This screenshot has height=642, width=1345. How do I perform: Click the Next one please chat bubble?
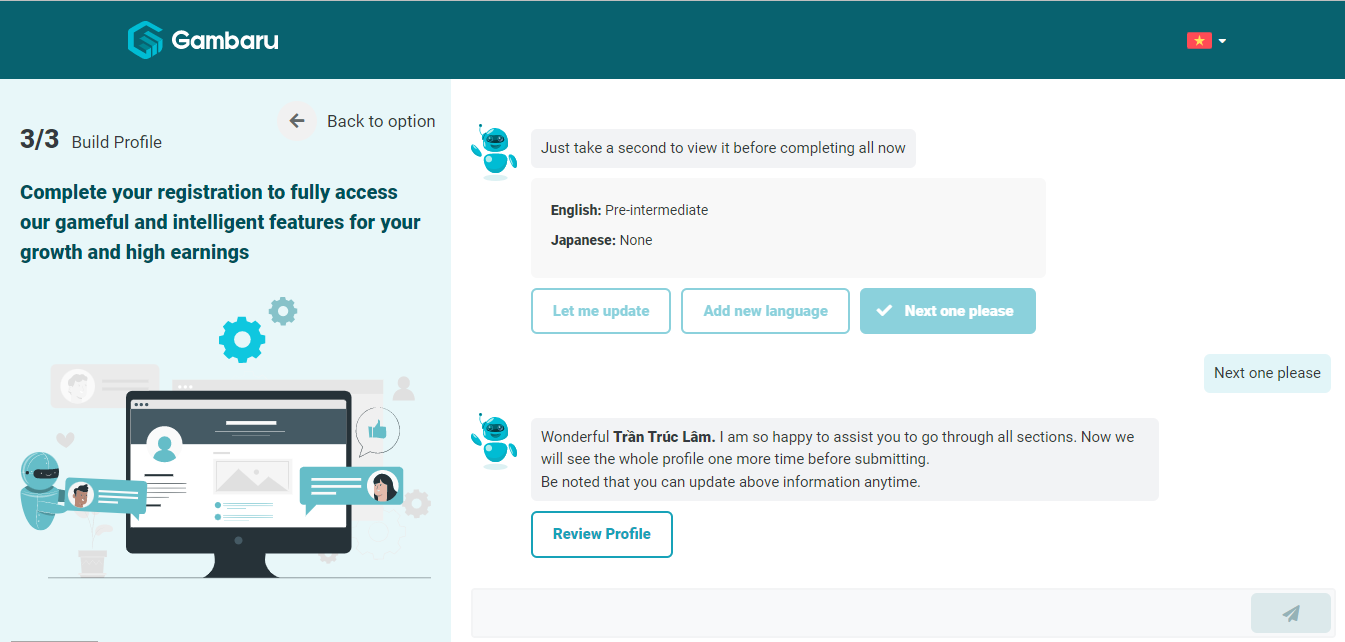coord(1267,372)
